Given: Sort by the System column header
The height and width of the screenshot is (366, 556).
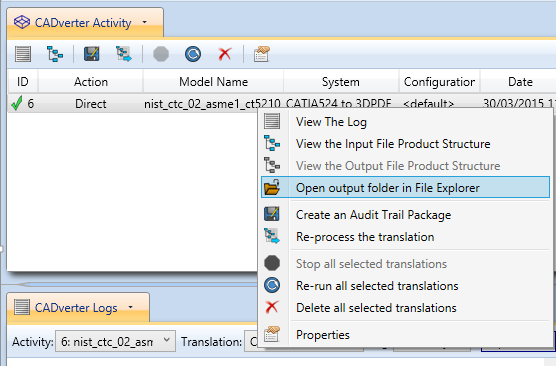Looking at the screenshot, I should tap(341, 82).
